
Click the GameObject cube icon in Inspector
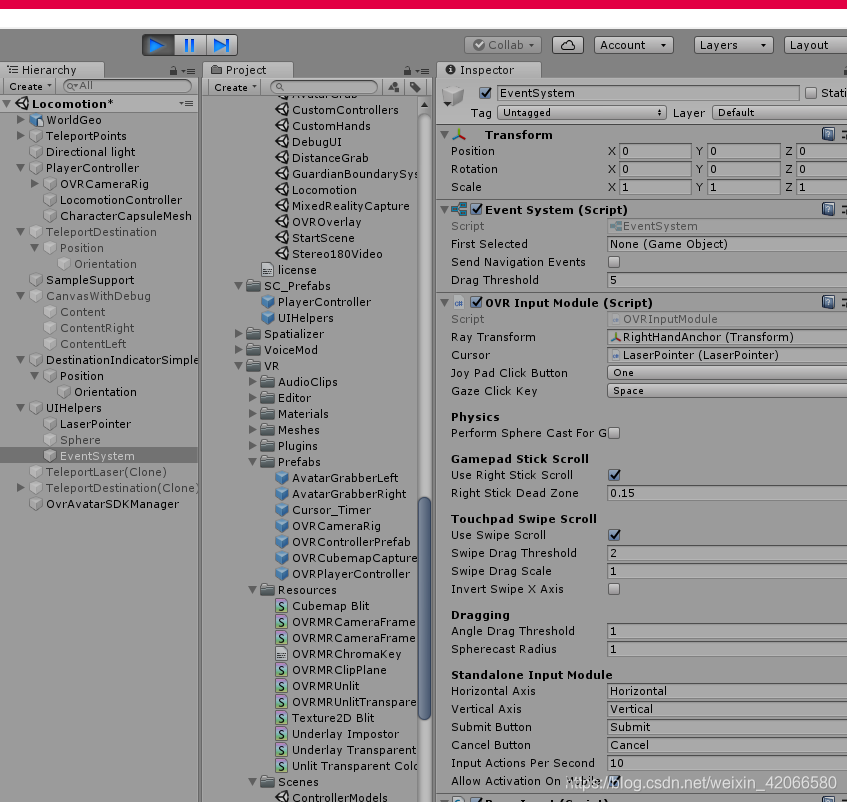(x=453, y=96)
